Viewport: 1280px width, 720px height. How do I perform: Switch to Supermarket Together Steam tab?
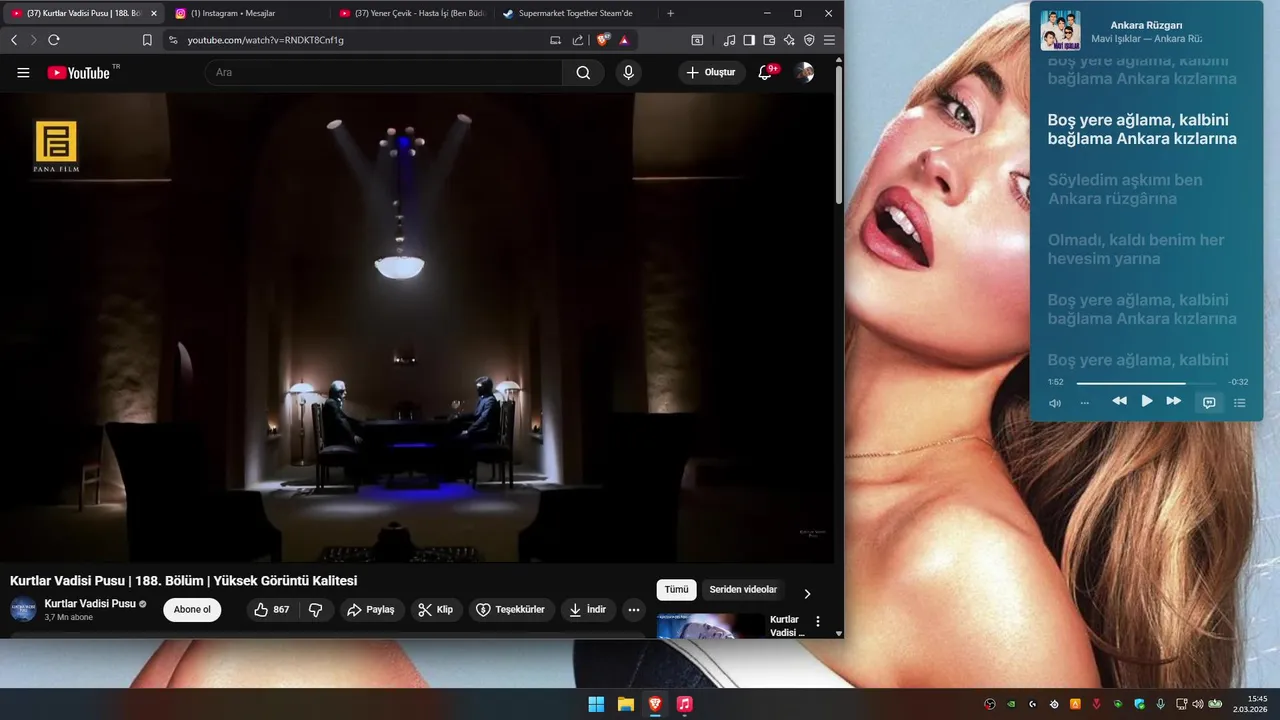click(575, 13)
